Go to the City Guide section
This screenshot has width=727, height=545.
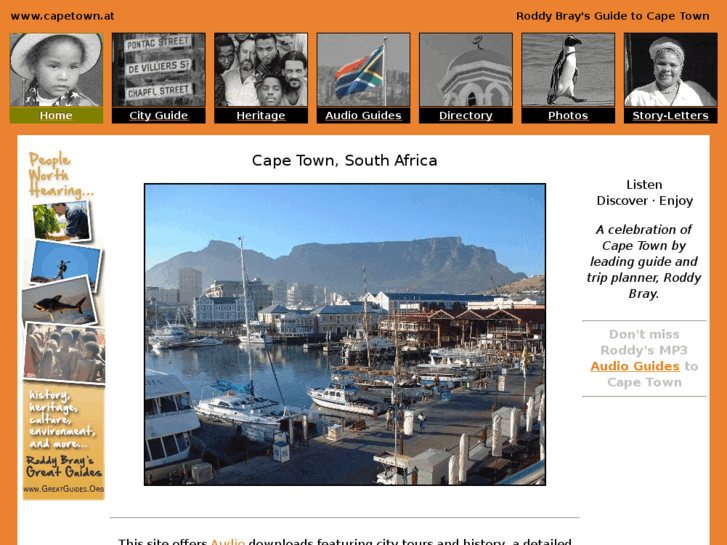click(159, 115)
